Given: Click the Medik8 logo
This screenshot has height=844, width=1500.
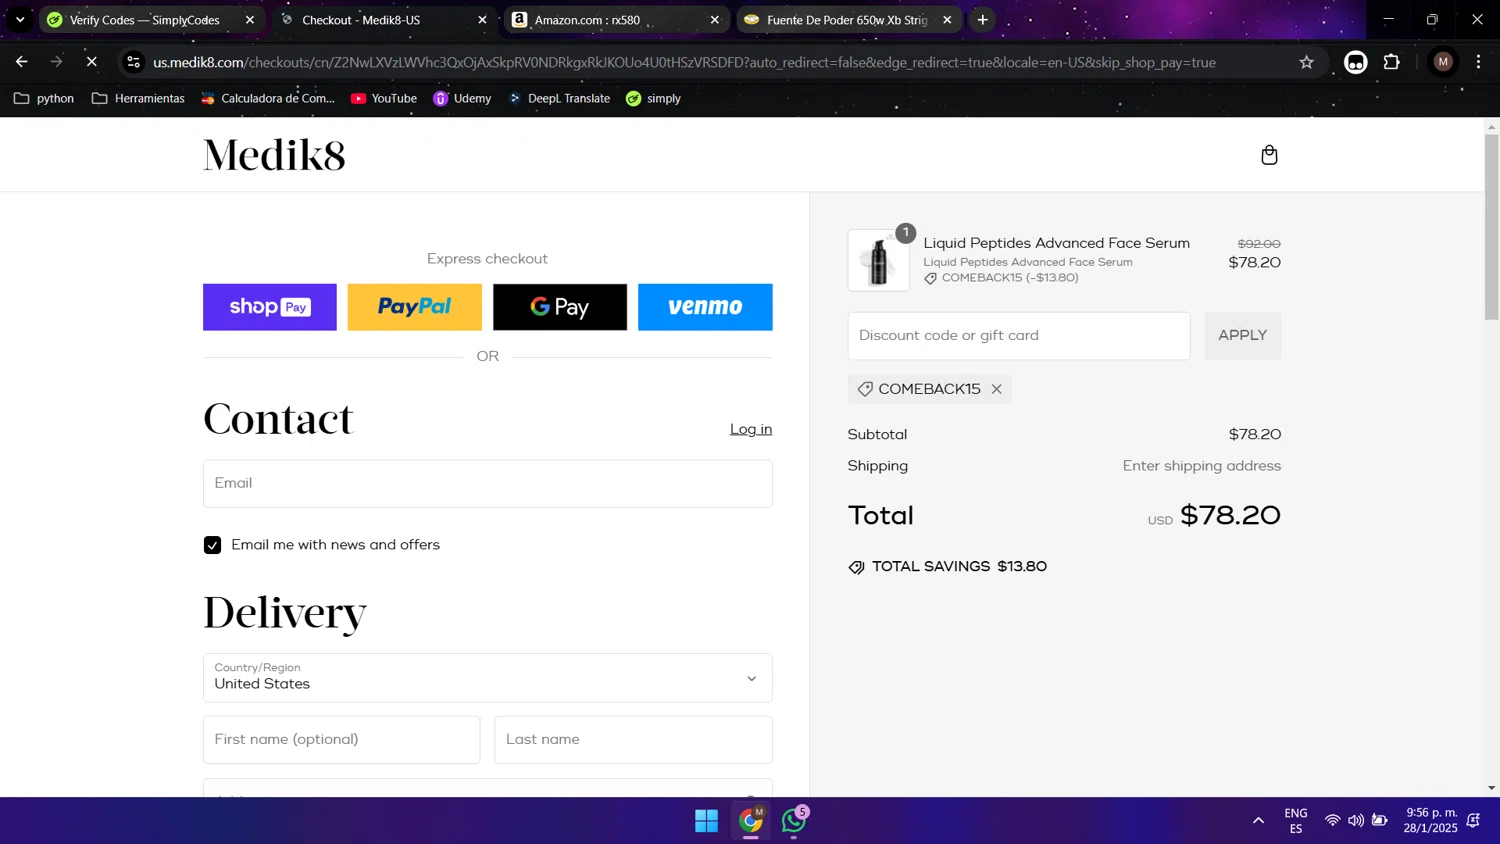Looking at the screenshot, I should pos(274,155).
